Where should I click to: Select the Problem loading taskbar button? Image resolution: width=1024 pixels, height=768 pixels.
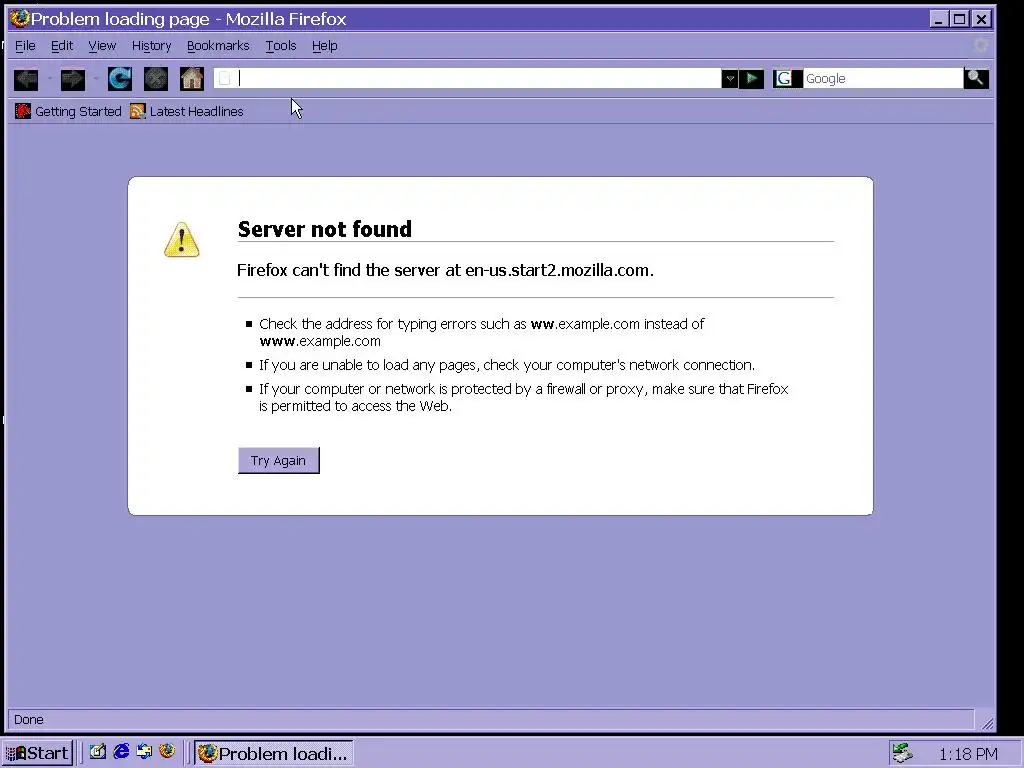tap(274, 753)
